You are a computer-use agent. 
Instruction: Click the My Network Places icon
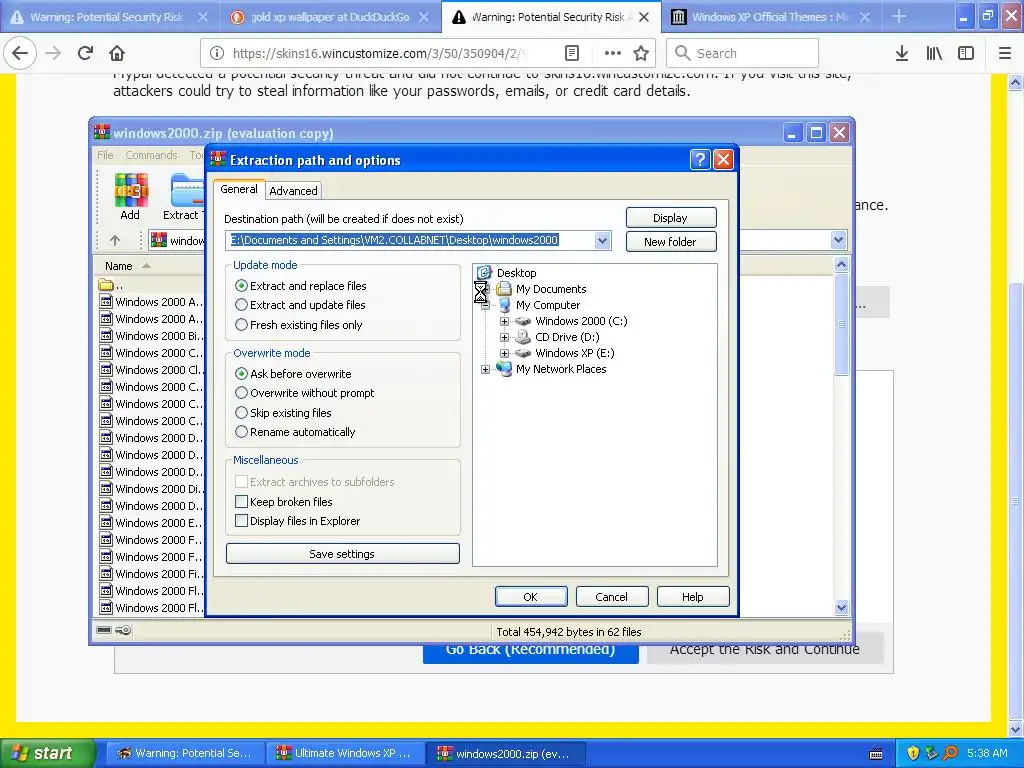pos(504,369)
